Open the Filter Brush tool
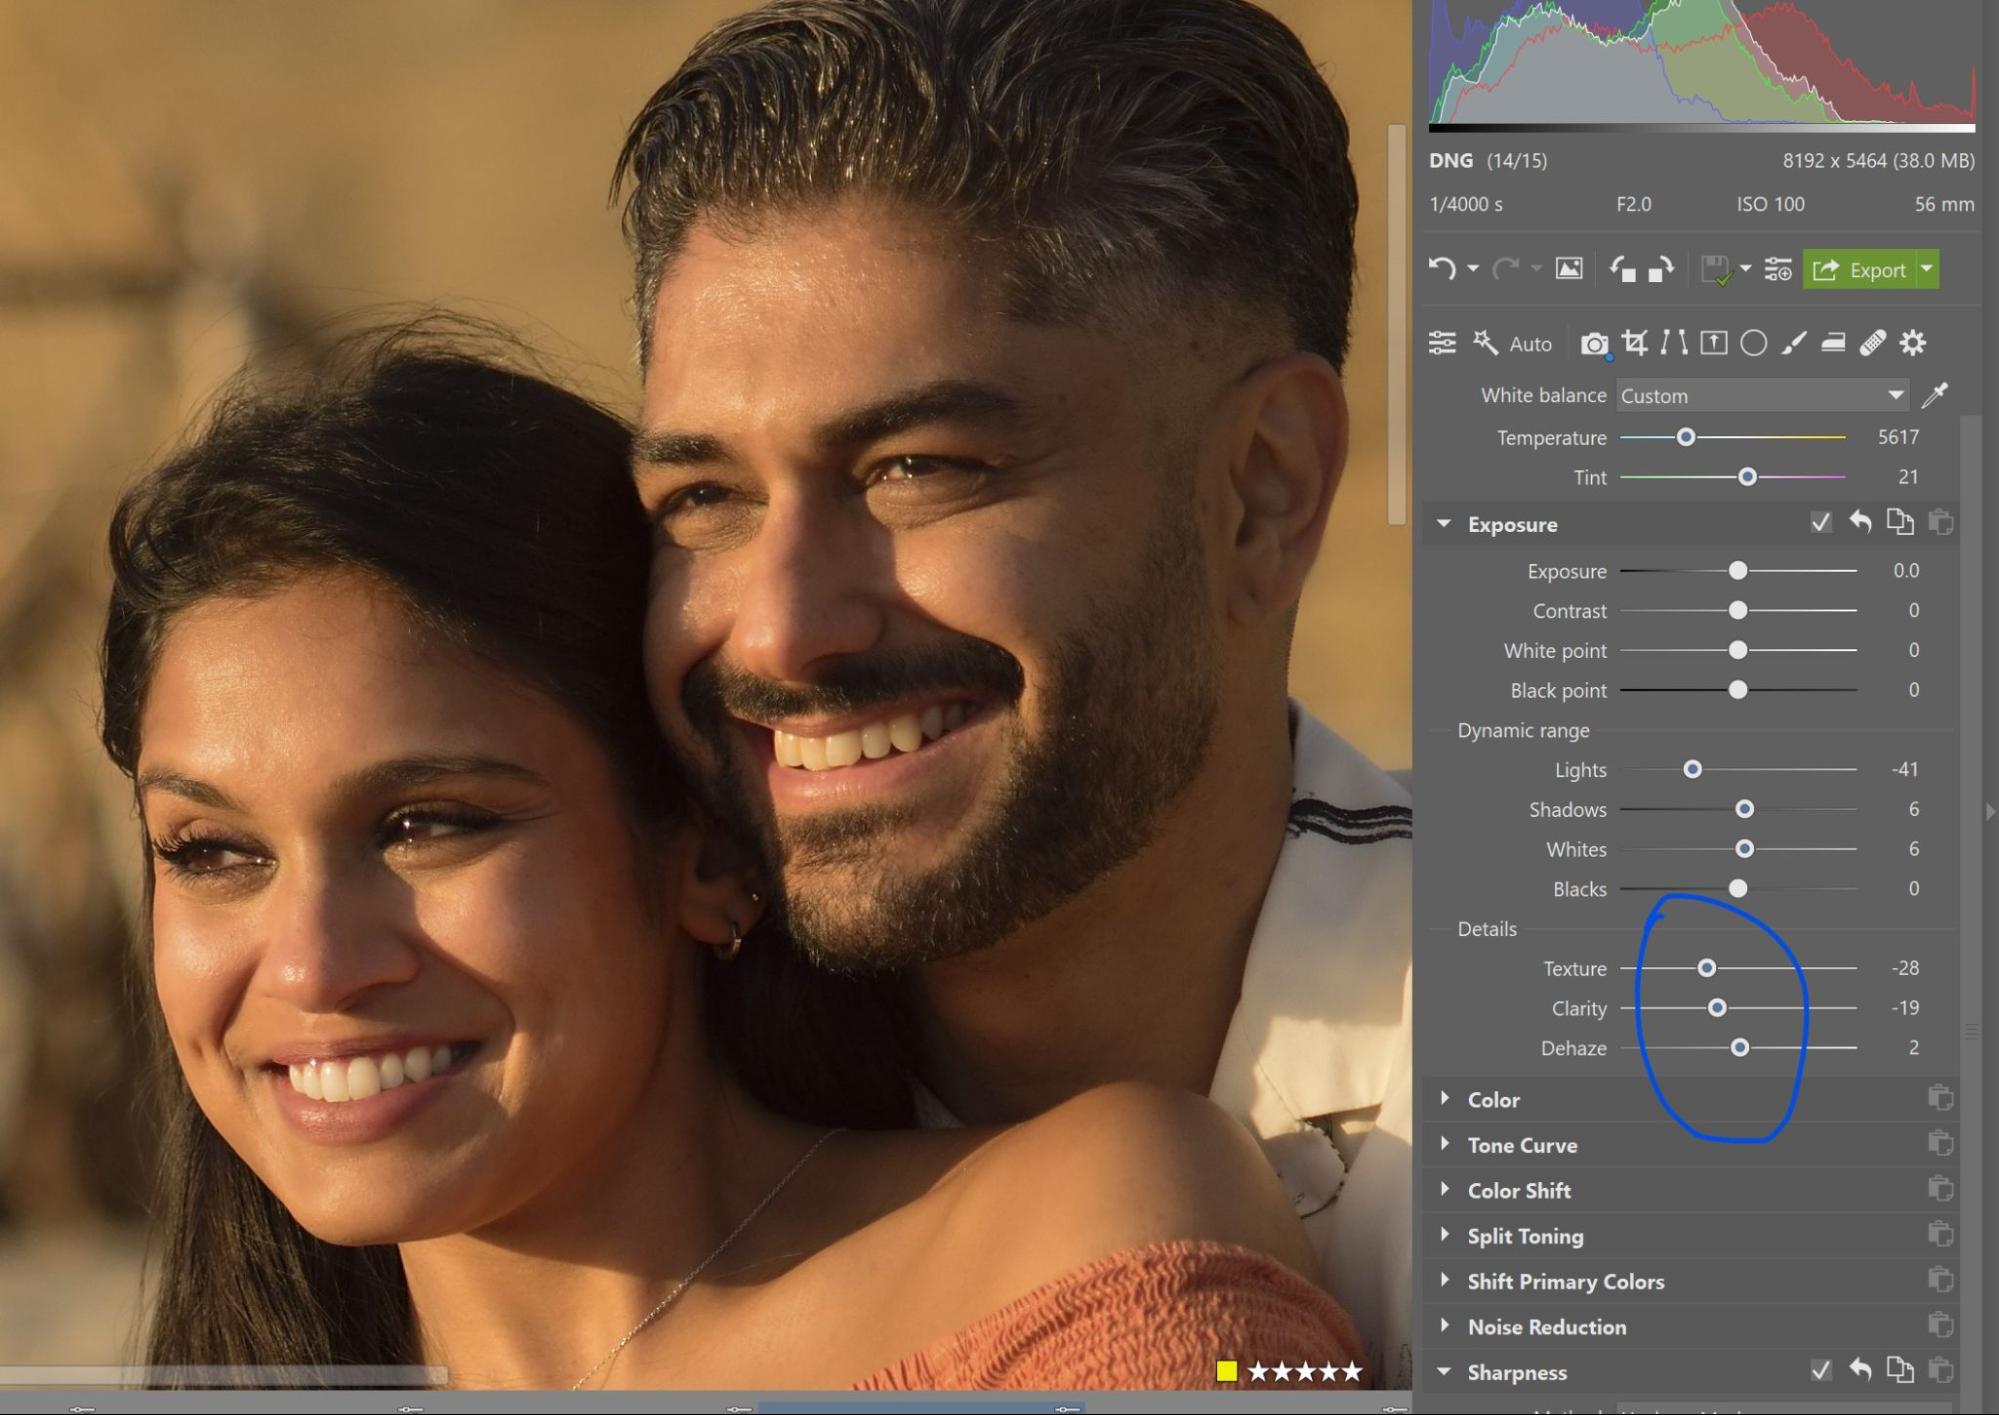The width and height of the screenshot is (1999, 1415). tap(1794, 343)
